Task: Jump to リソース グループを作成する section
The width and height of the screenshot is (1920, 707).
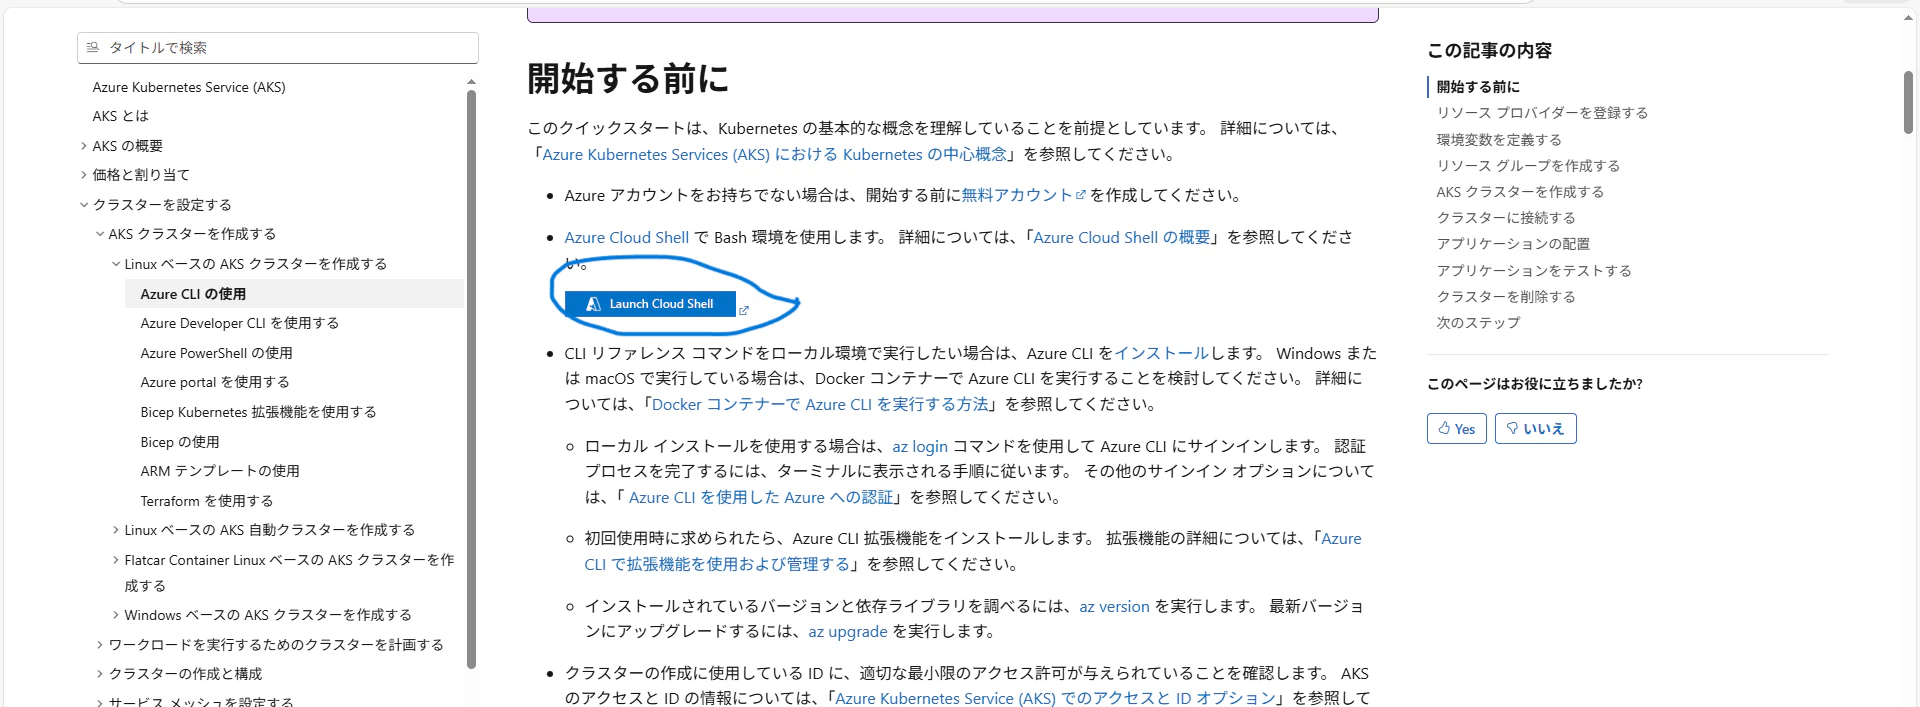Action: 1528,166
